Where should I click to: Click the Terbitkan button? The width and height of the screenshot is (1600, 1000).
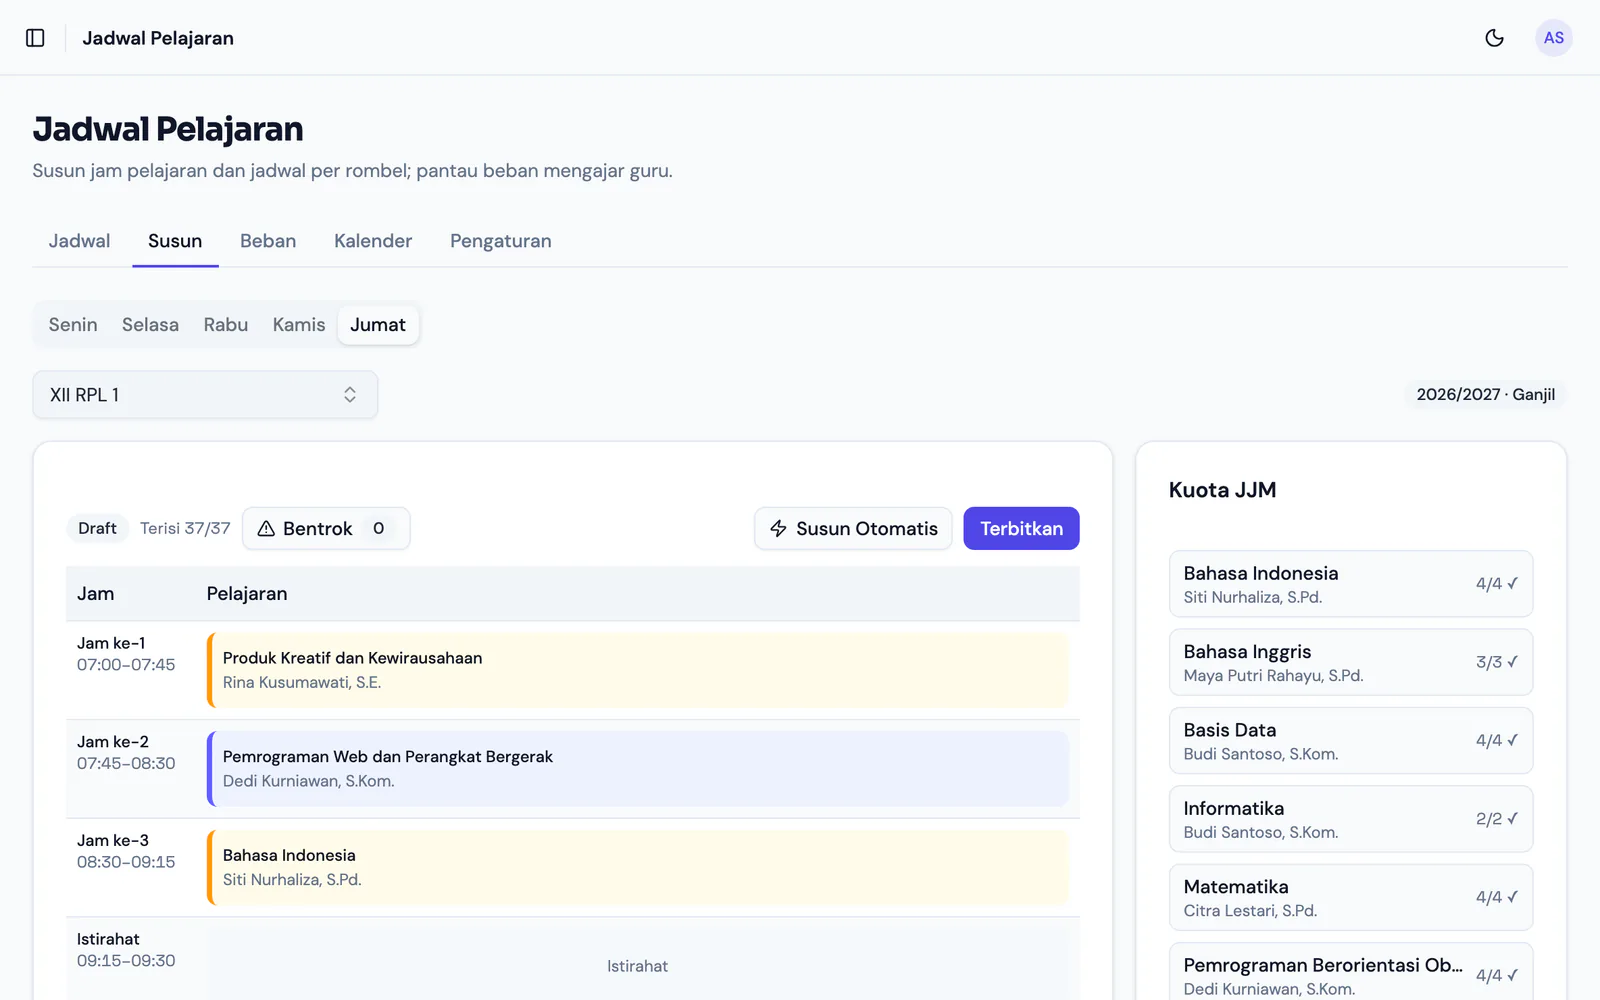coord(1021,528)
